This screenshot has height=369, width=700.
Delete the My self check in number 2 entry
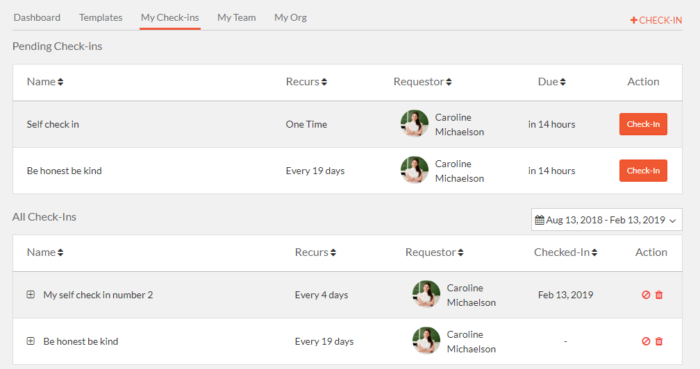[x=659, y=295]
